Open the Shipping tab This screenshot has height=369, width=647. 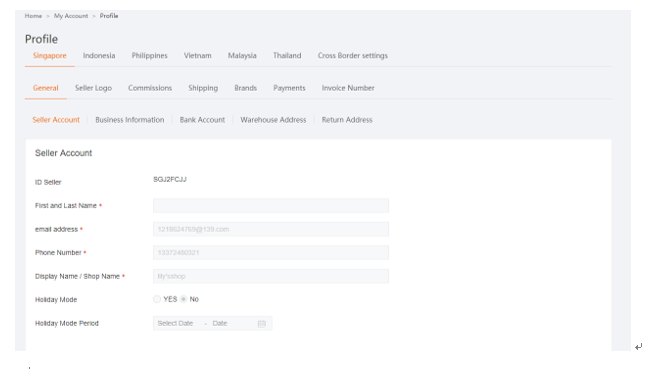click(203, 88)
